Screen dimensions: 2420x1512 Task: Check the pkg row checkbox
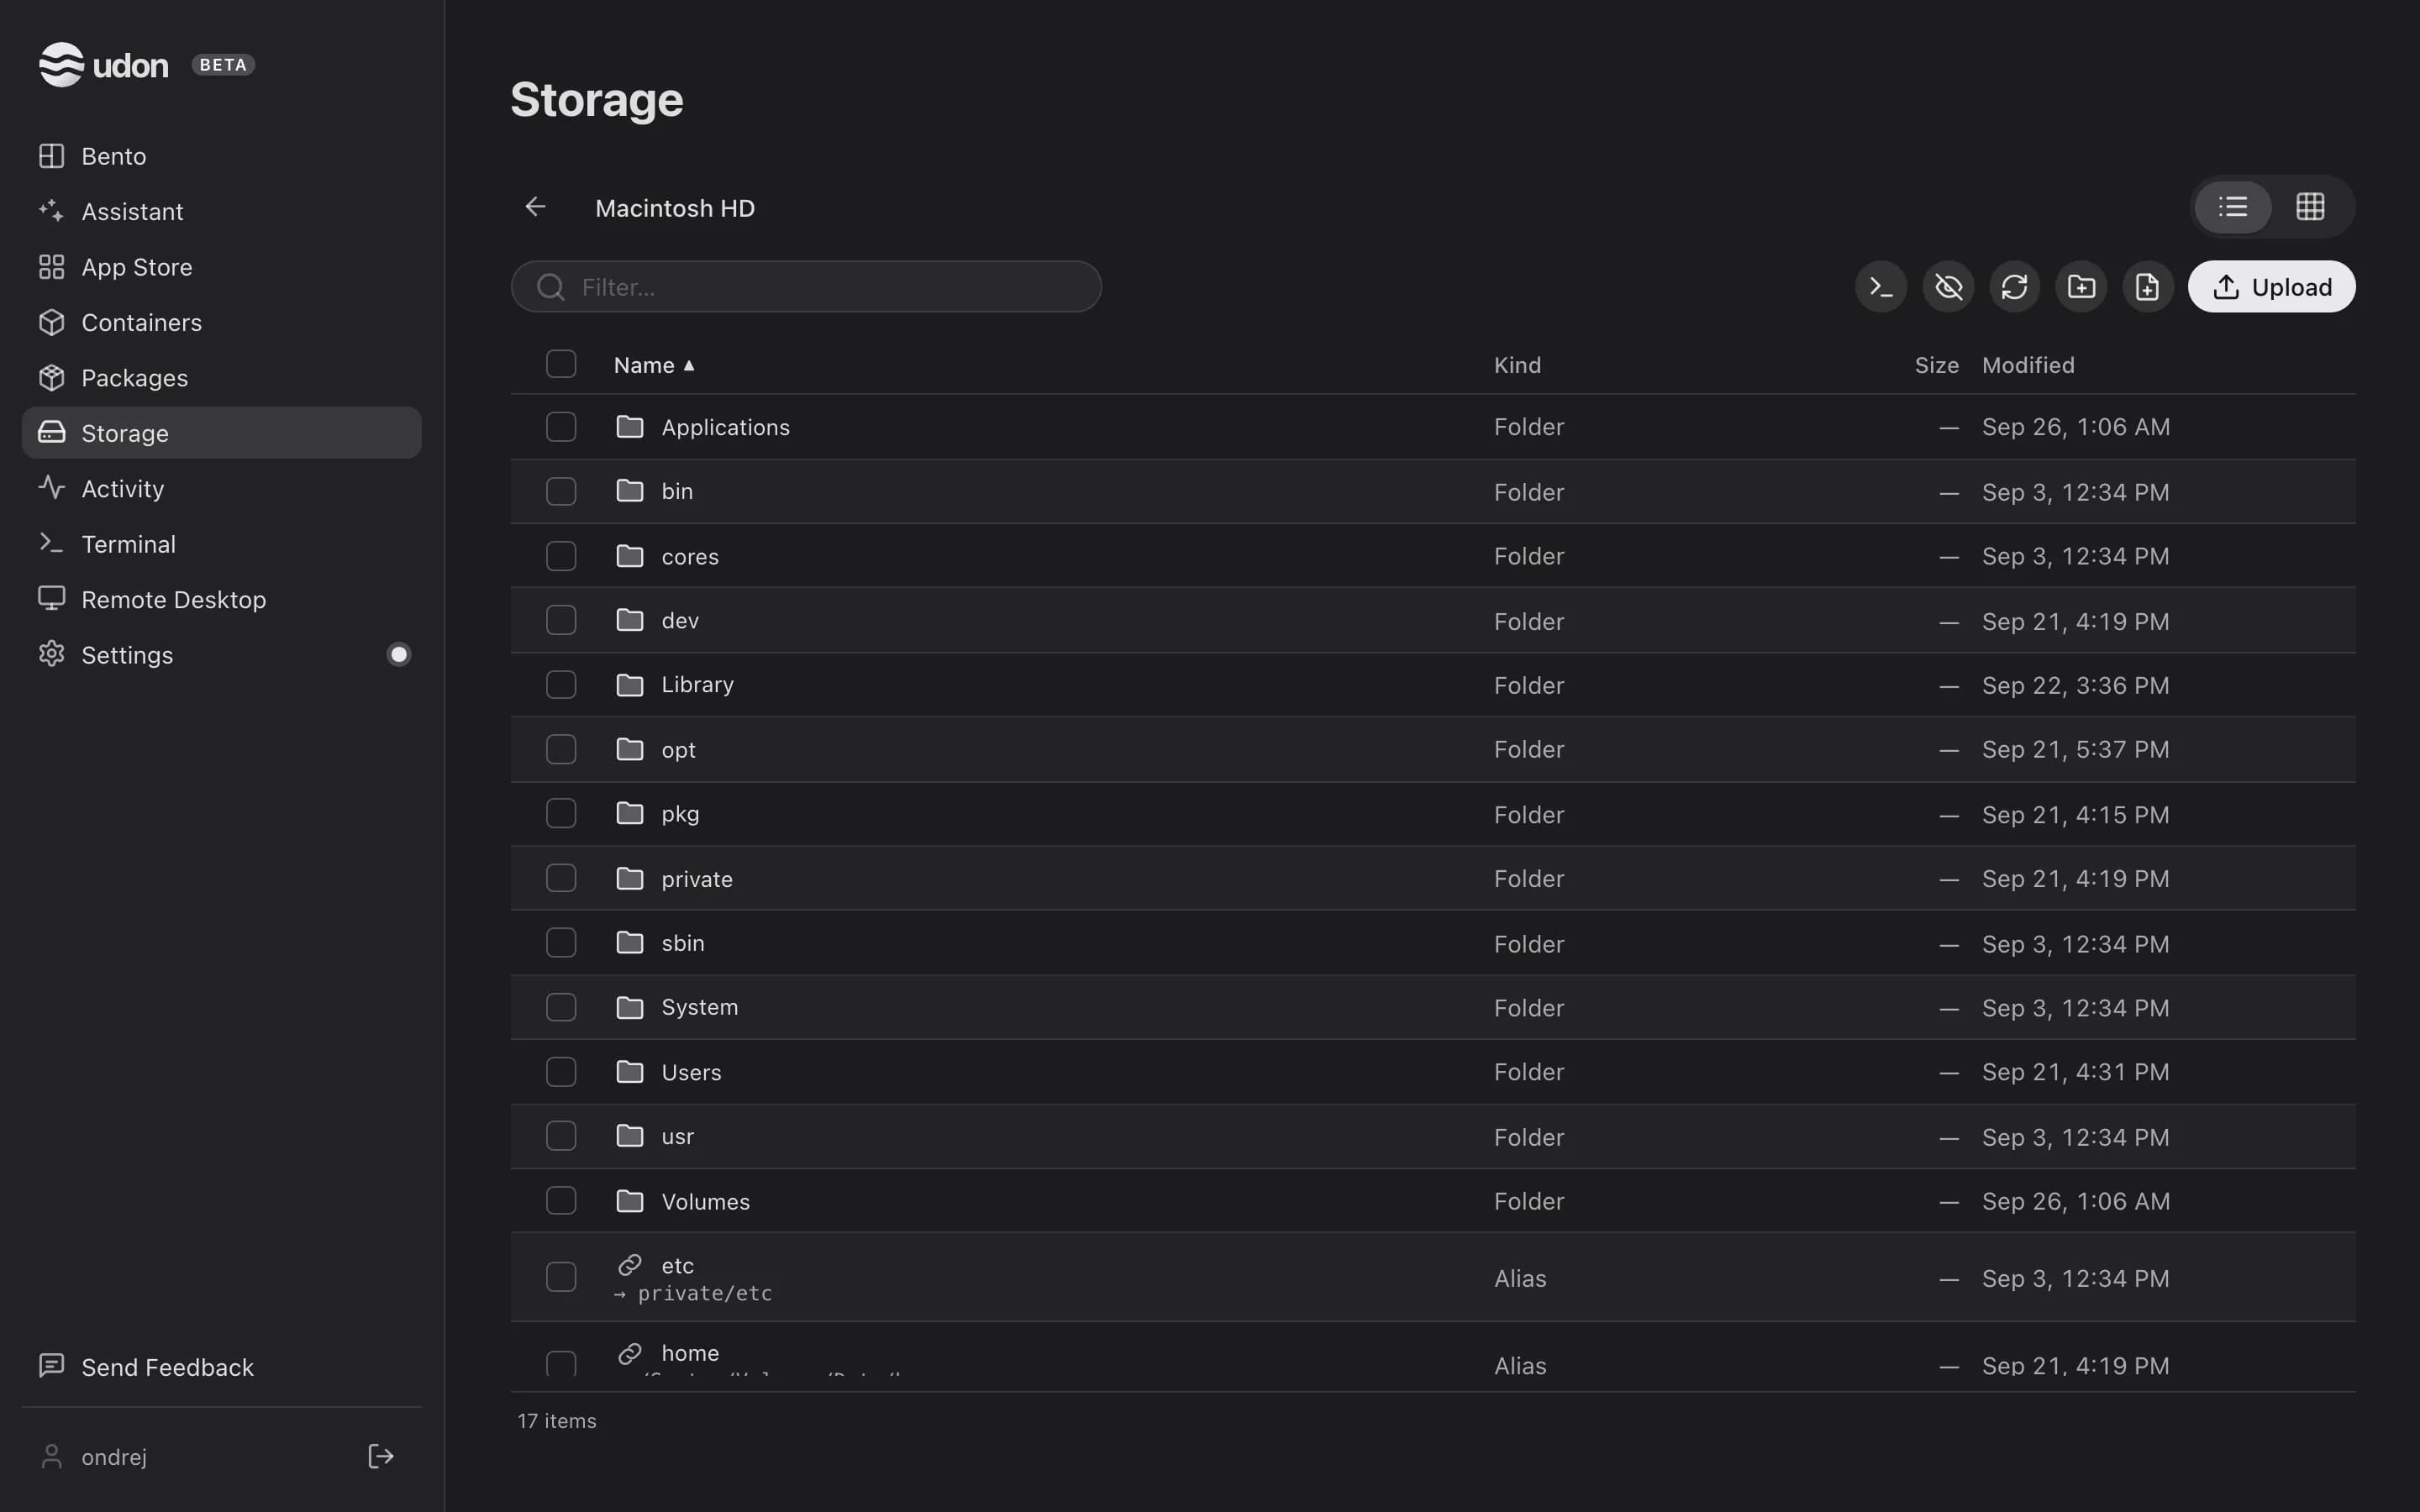coord(561,814)
